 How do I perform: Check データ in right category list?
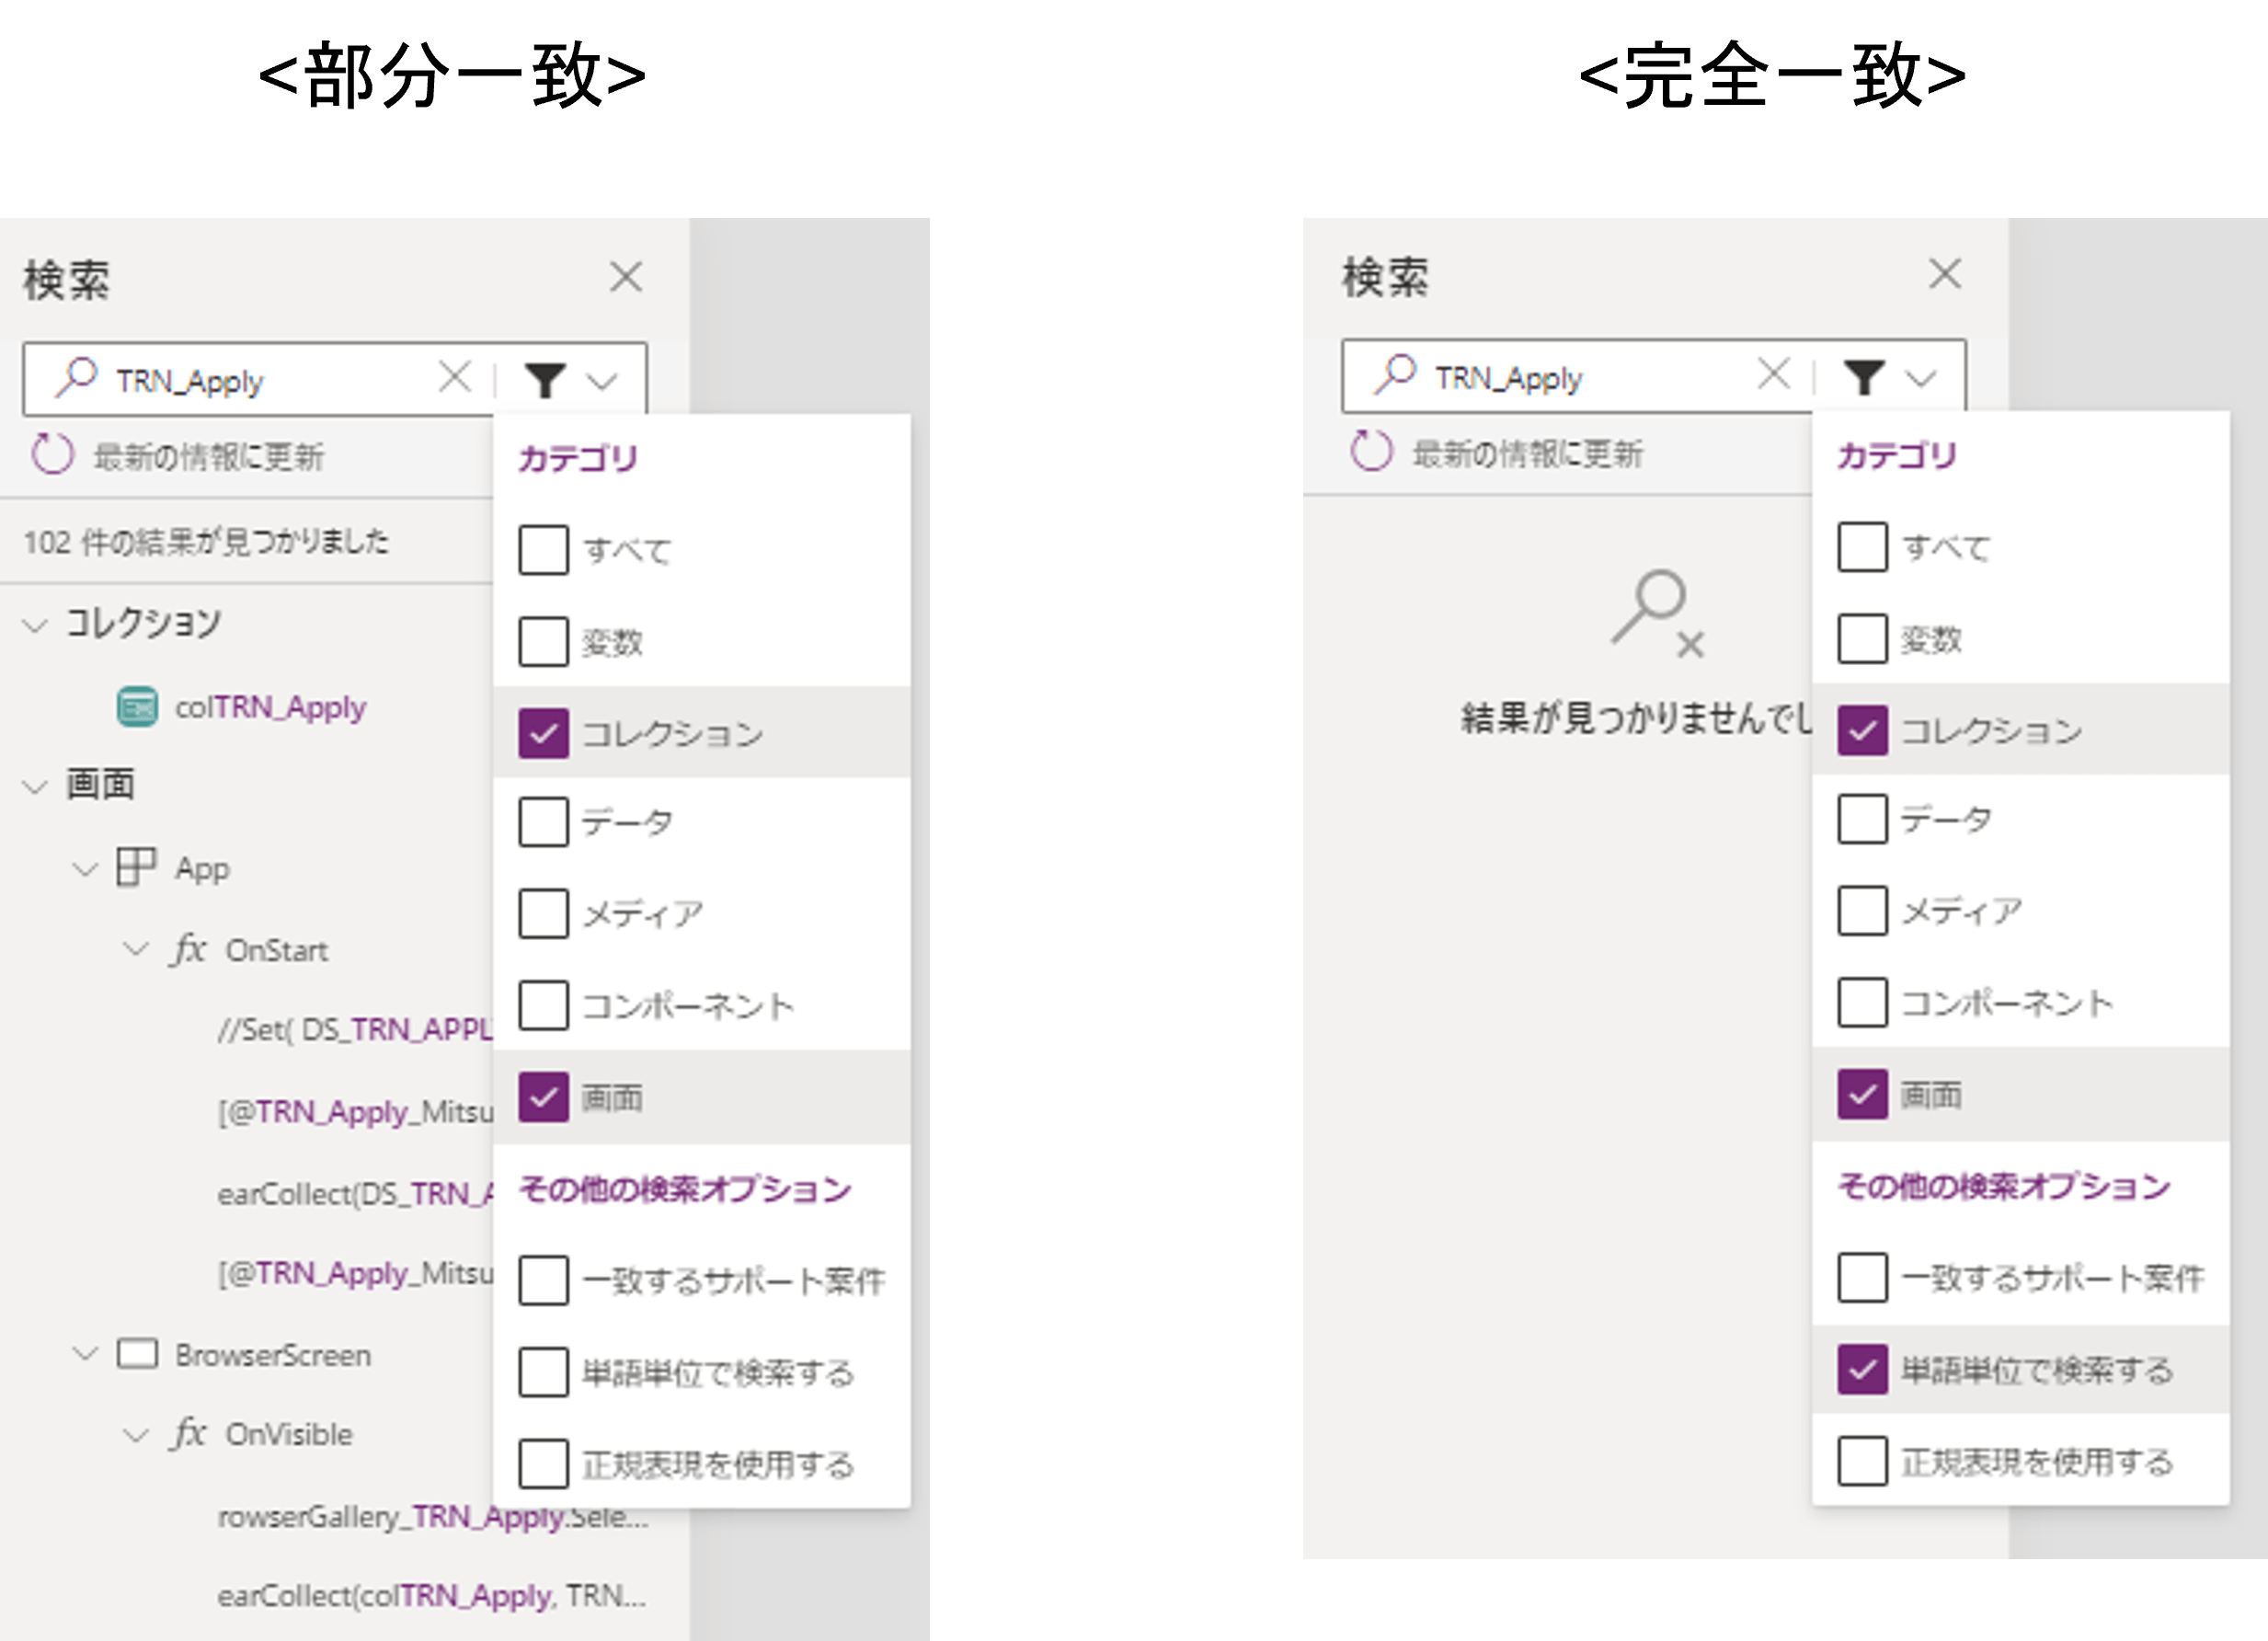tap(1863, 819)
